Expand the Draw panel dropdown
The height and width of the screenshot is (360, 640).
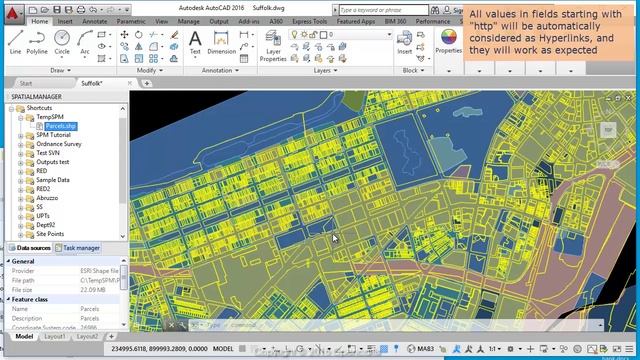60,70
